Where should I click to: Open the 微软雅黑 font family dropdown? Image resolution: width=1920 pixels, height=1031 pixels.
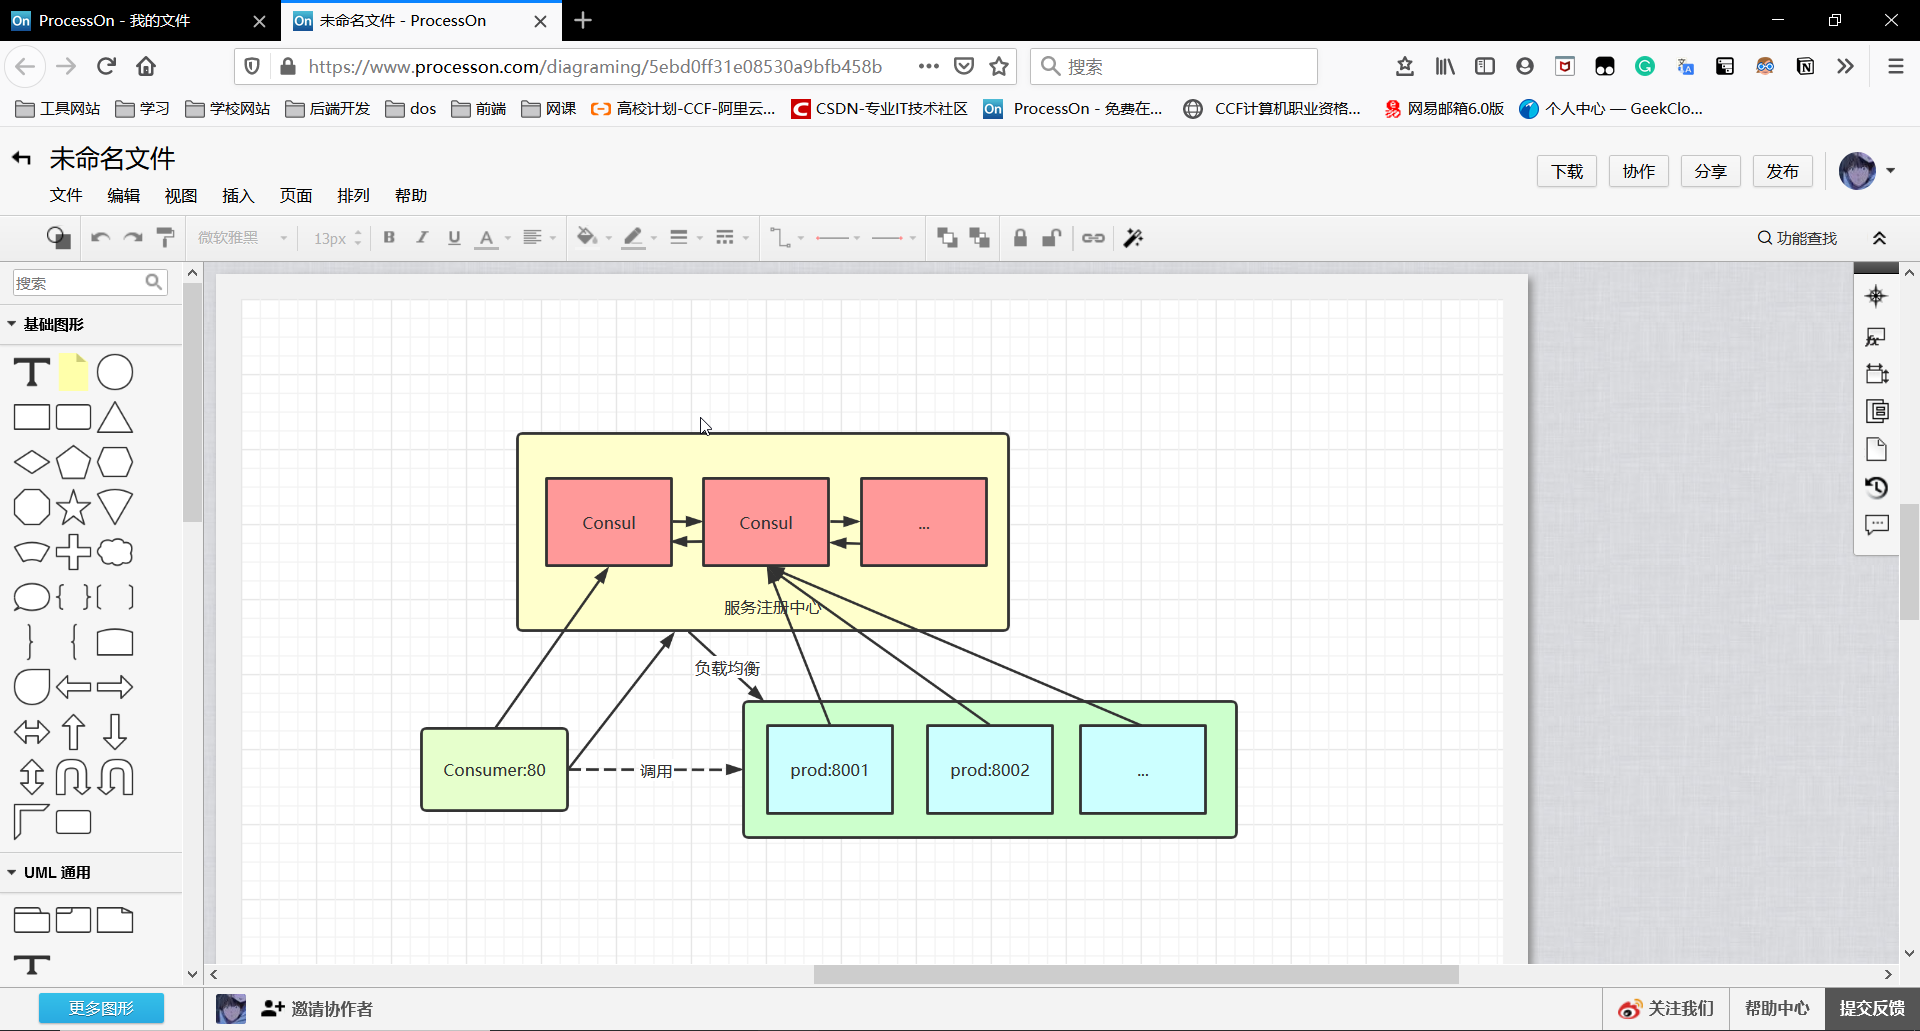tap(242, 238)
